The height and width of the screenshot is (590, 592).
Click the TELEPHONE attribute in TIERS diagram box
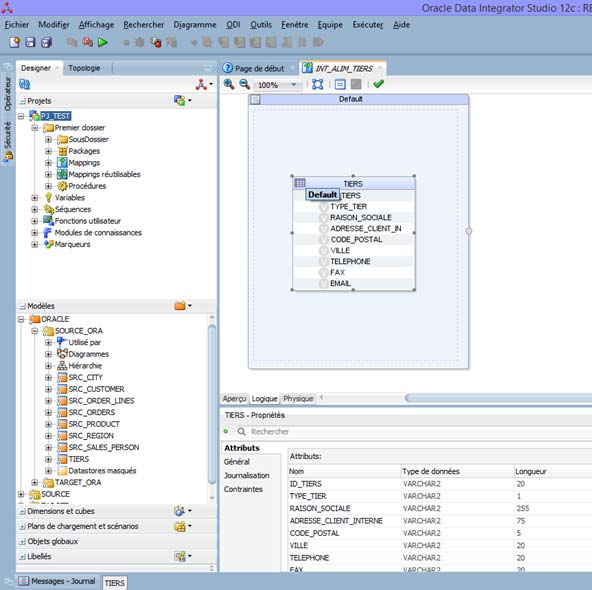pyautogui.click(x=350, y=261)
